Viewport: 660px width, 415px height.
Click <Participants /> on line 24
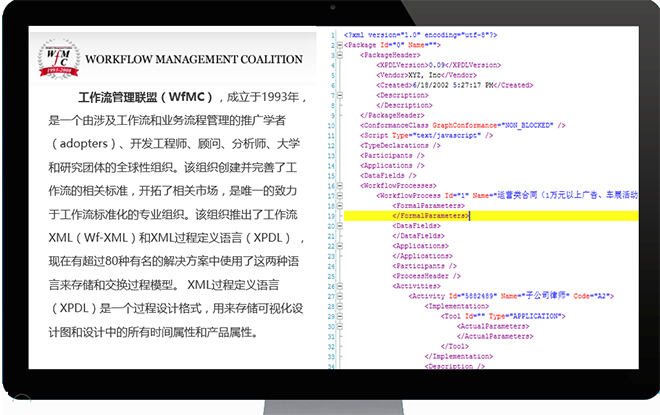pyautogui.click(x=424, y=266)
